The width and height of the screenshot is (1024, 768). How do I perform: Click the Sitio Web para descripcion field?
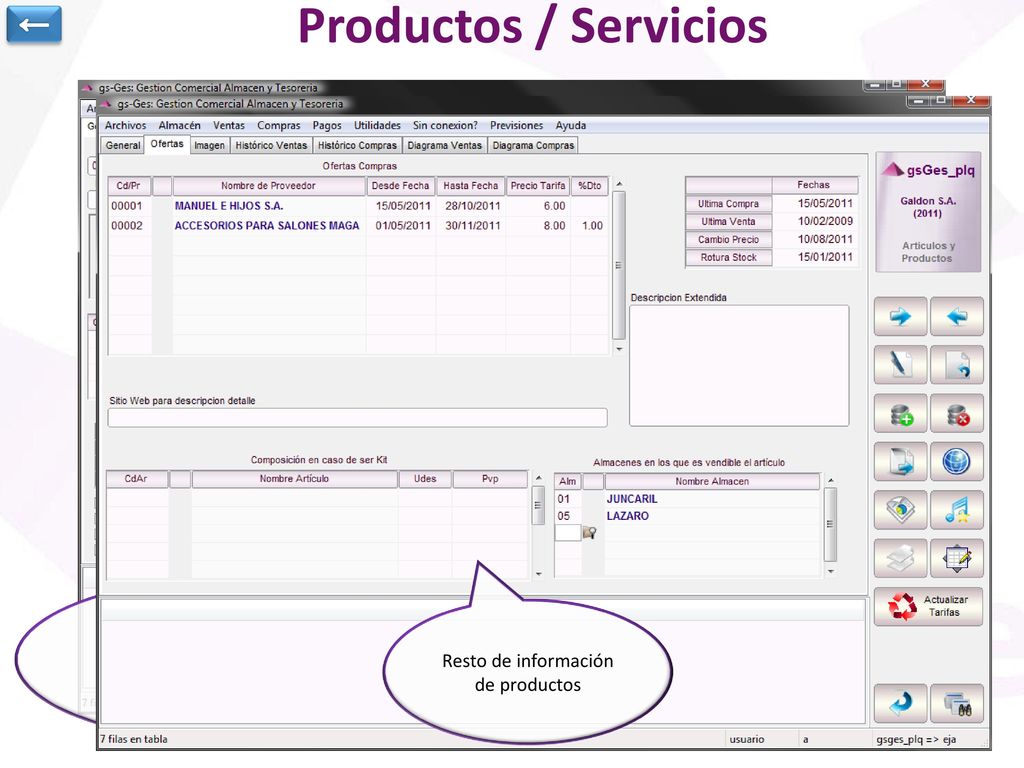pyautogui.click(x=357, y=418)
